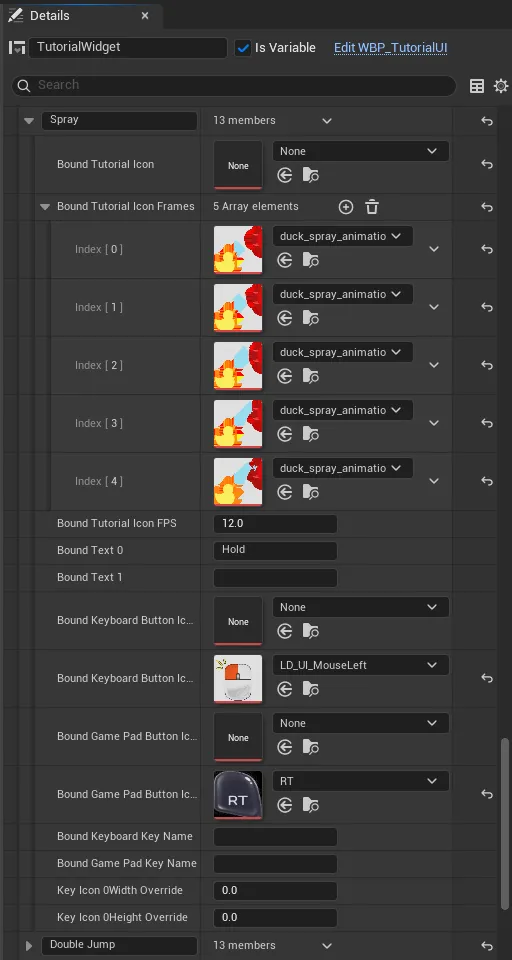Screen dimensions: 512x960
Task: Open Index [ 0 ] duck_spray_animation asset dropdown
Action: pos(342,236)
